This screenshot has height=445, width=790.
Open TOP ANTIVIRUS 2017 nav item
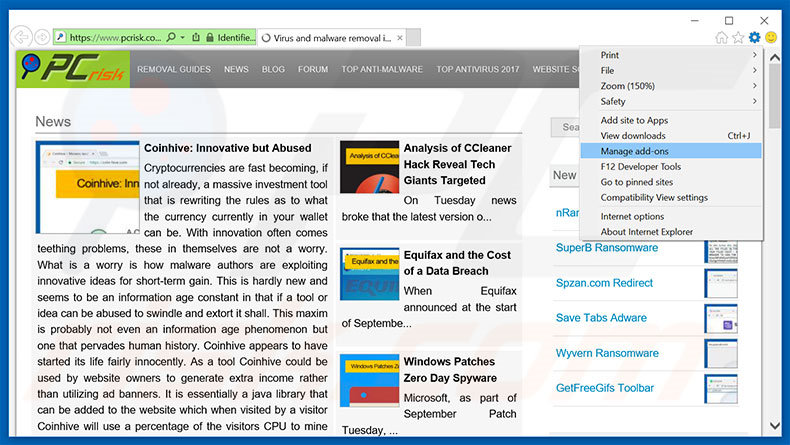[478, 69]
